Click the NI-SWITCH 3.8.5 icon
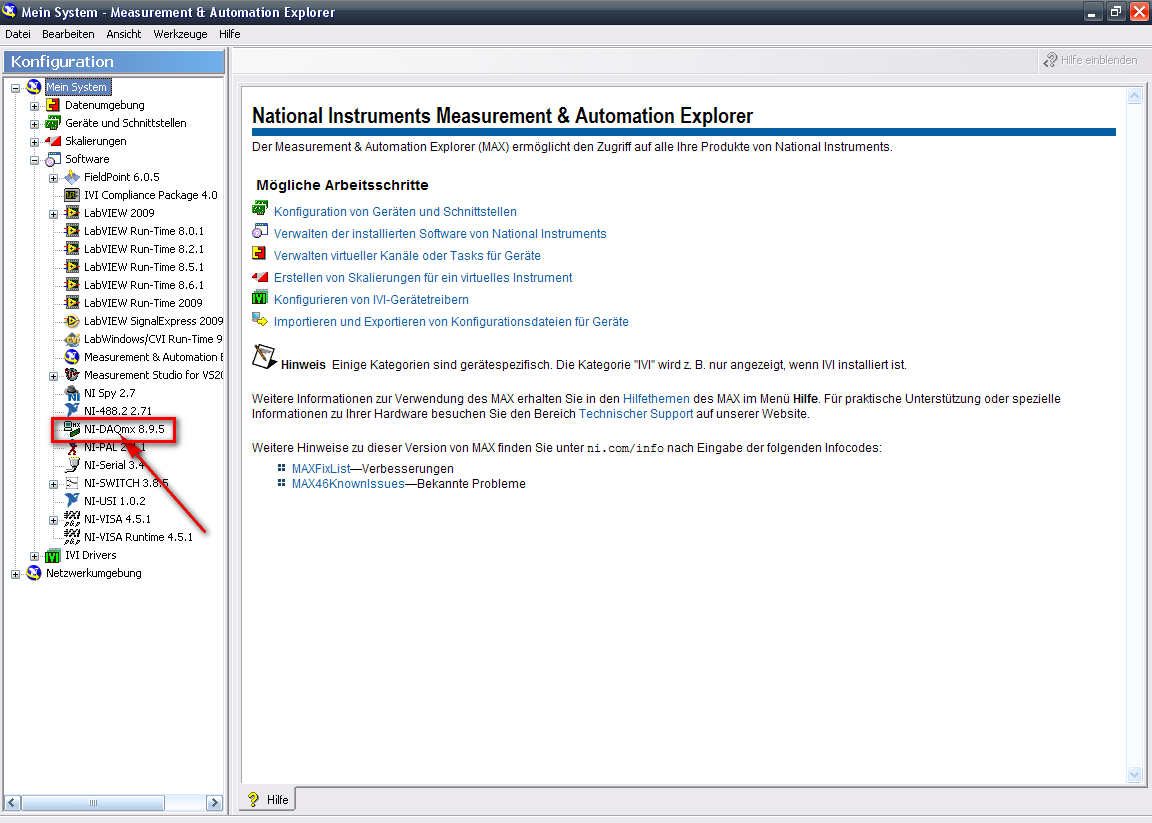The image size is (1152, 823). (72, 483)
